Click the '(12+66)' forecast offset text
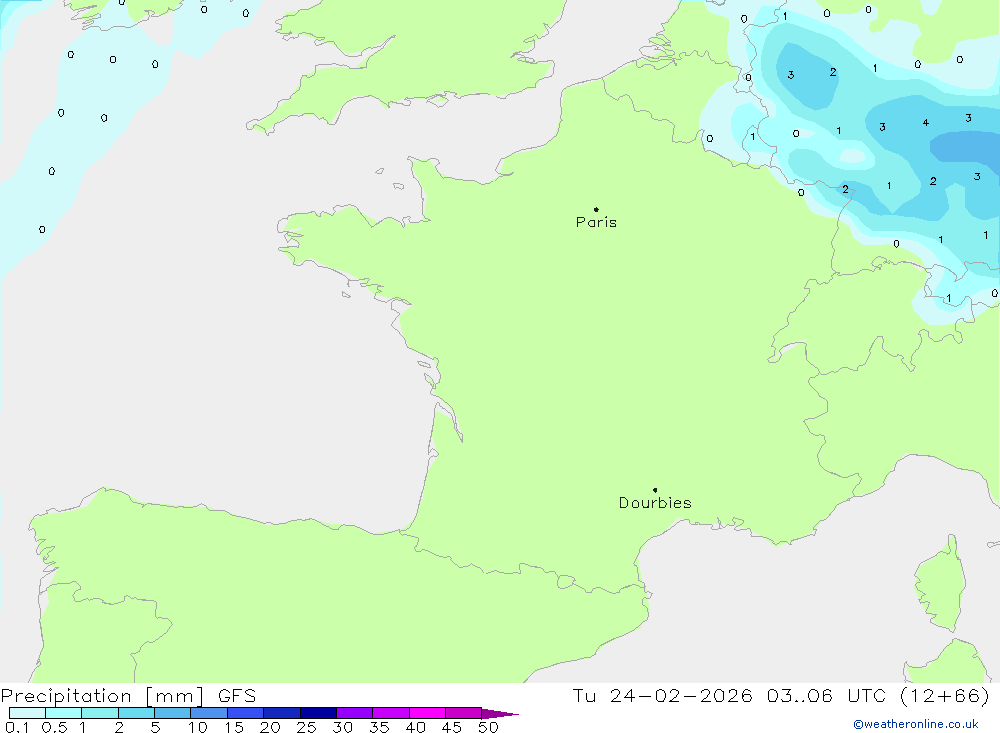Screen dimensions: 1000x733 click(945, 696)
